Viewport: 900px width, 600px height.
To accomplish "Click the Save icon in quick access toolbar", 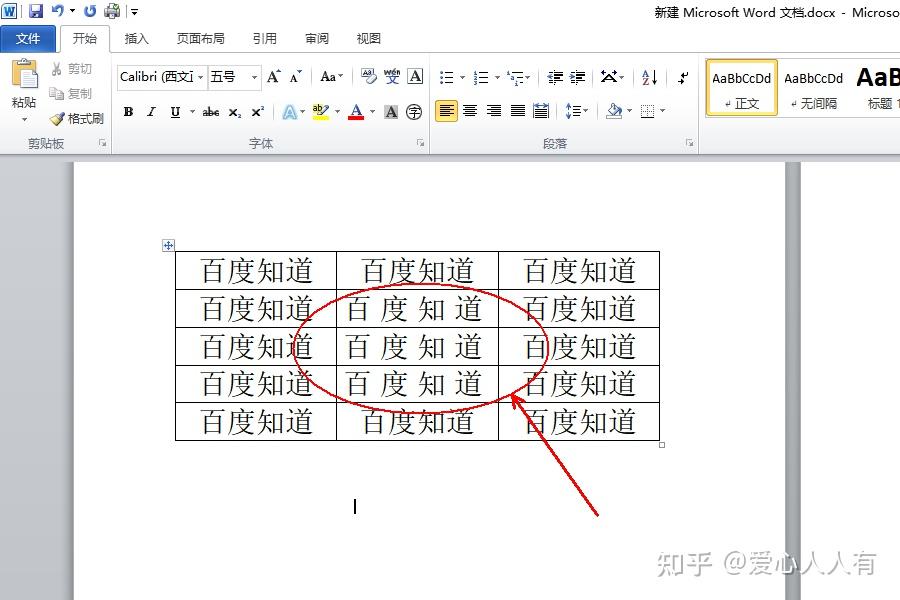I will (36, 10).
